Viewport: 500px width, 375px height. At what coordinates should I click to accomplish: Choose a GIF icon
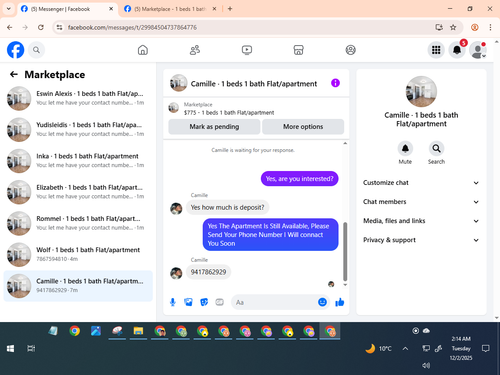click(219, 302)
